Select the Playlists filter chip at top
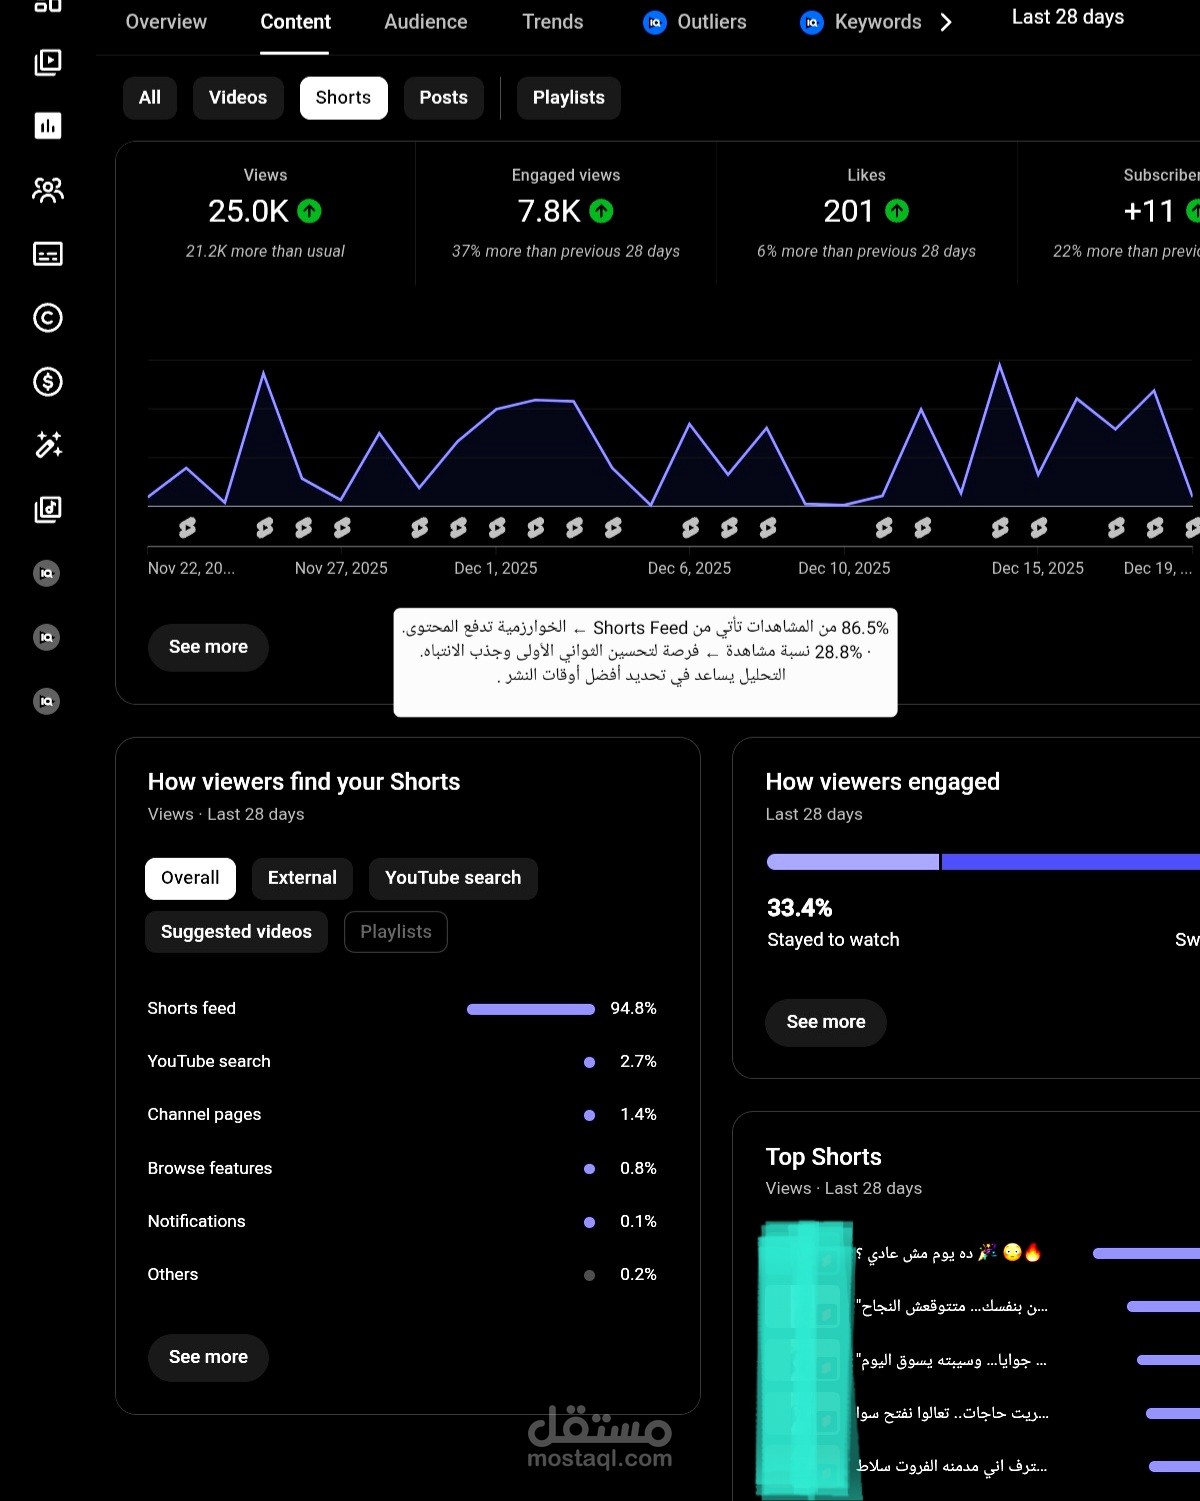 569,98
